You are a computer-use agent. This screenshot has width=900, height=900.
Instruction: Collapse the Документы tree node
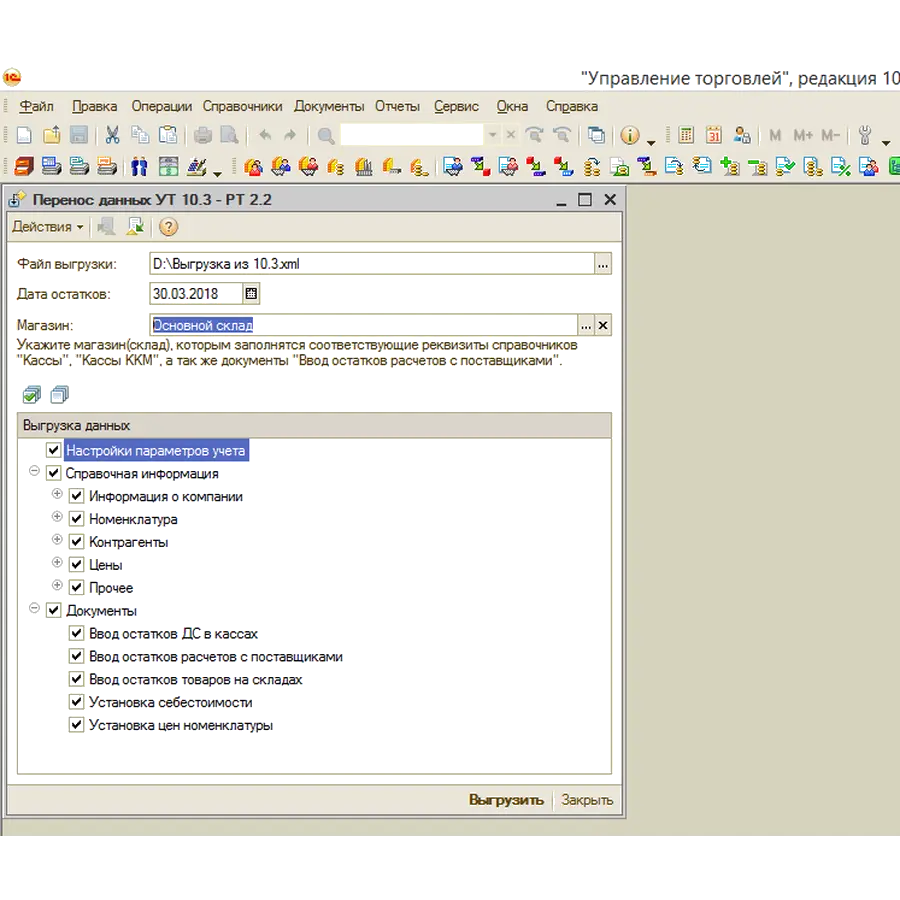[x=34, y=608]
